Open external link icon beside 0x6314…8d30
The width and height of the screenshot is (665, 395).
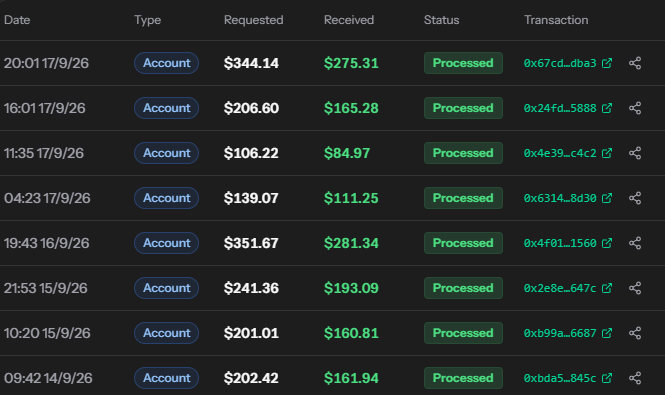607,198
